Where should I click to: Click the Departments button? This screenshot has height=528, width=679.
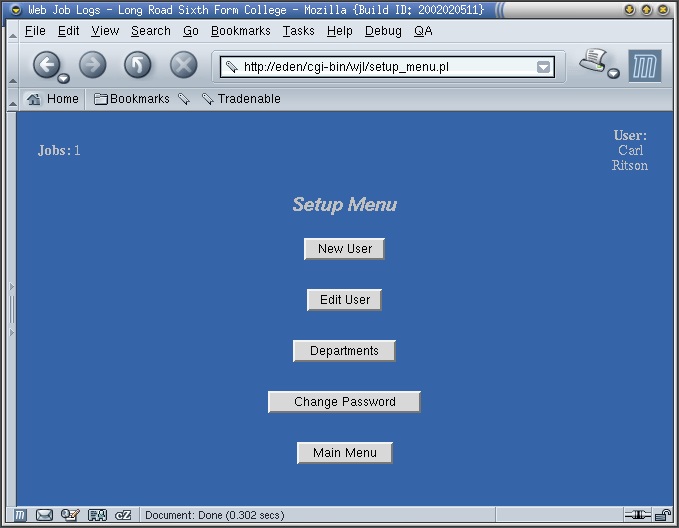point(344,351)
